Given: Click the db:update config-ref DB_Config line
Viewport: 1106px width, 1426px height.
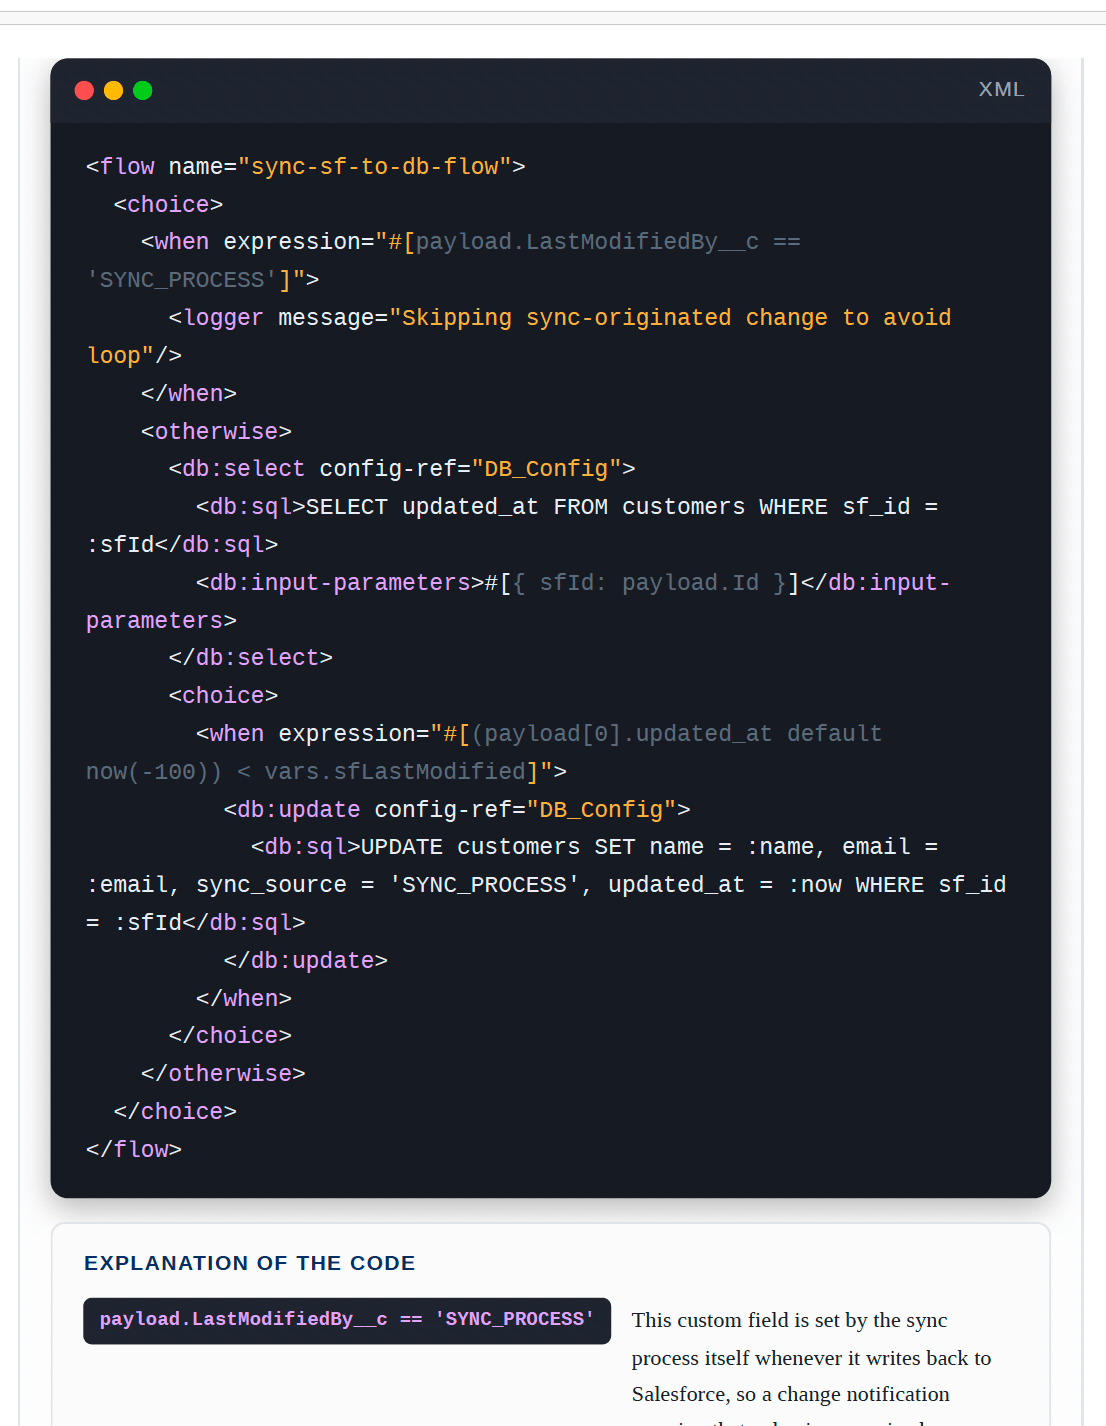Looking at the screenshot, I should pos(457,810).
